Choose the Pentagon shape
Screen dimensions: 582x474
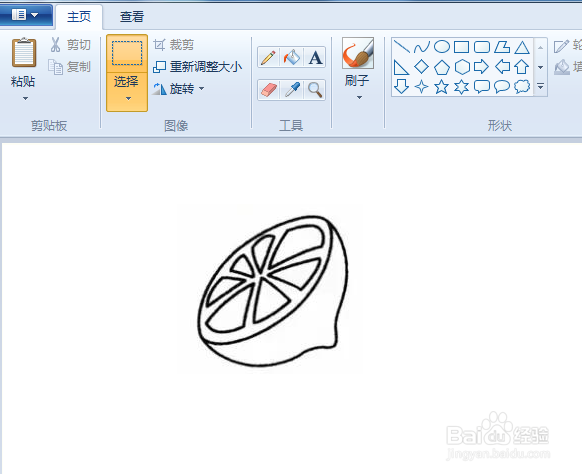click(442, 67)
